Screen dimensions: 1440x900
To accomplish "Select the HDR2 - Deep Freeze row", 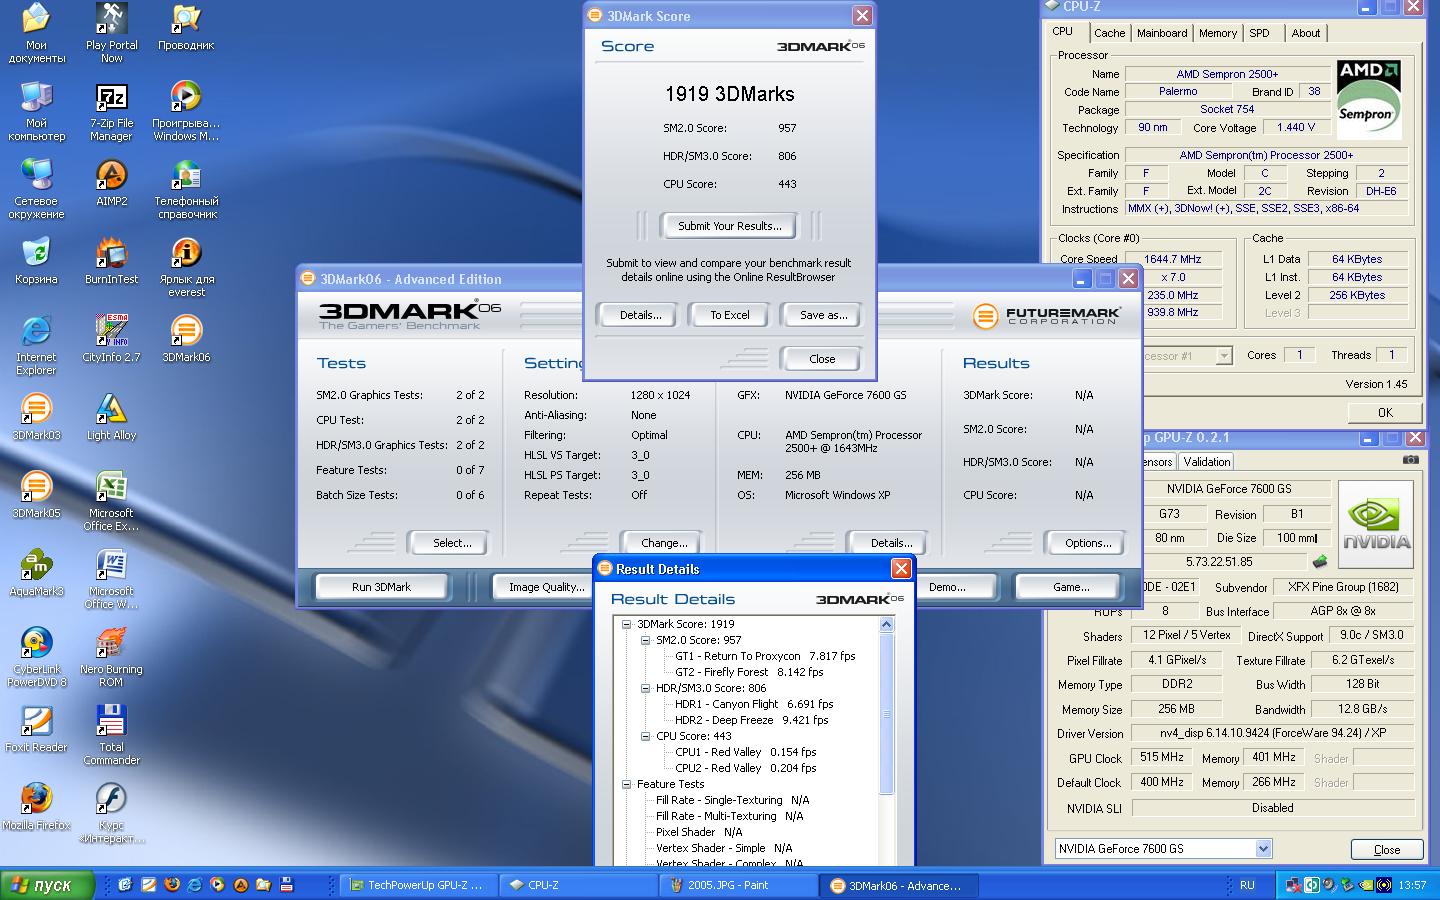I will 751,720.
